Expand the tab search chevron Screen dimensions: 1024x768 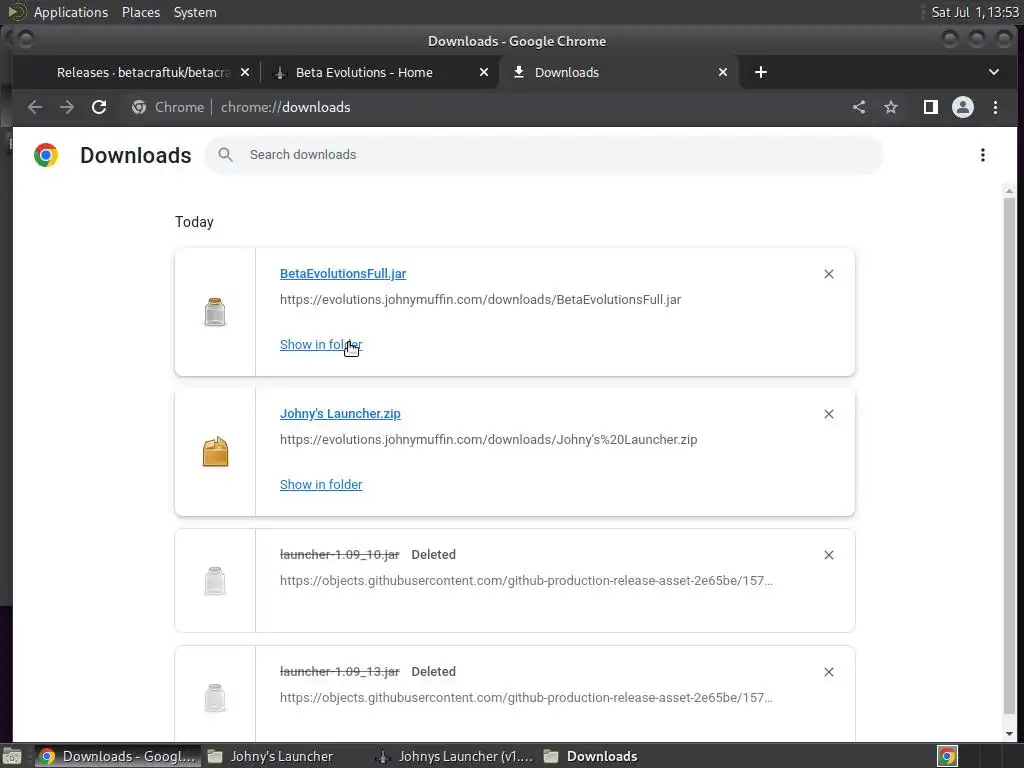pyautogui.click(x=993, y=72)
